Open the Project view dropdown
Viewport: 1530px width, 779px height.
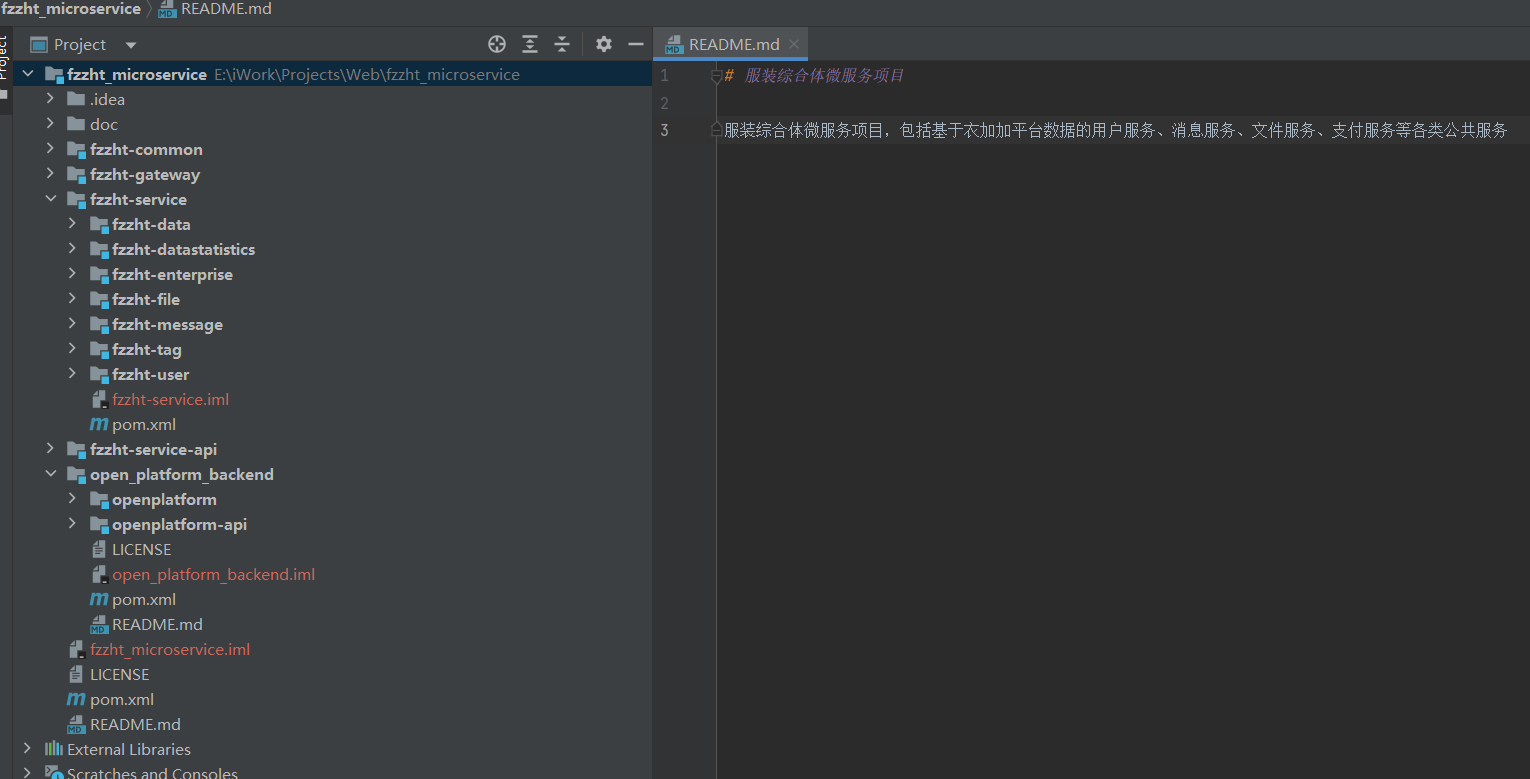click(130, 45)
